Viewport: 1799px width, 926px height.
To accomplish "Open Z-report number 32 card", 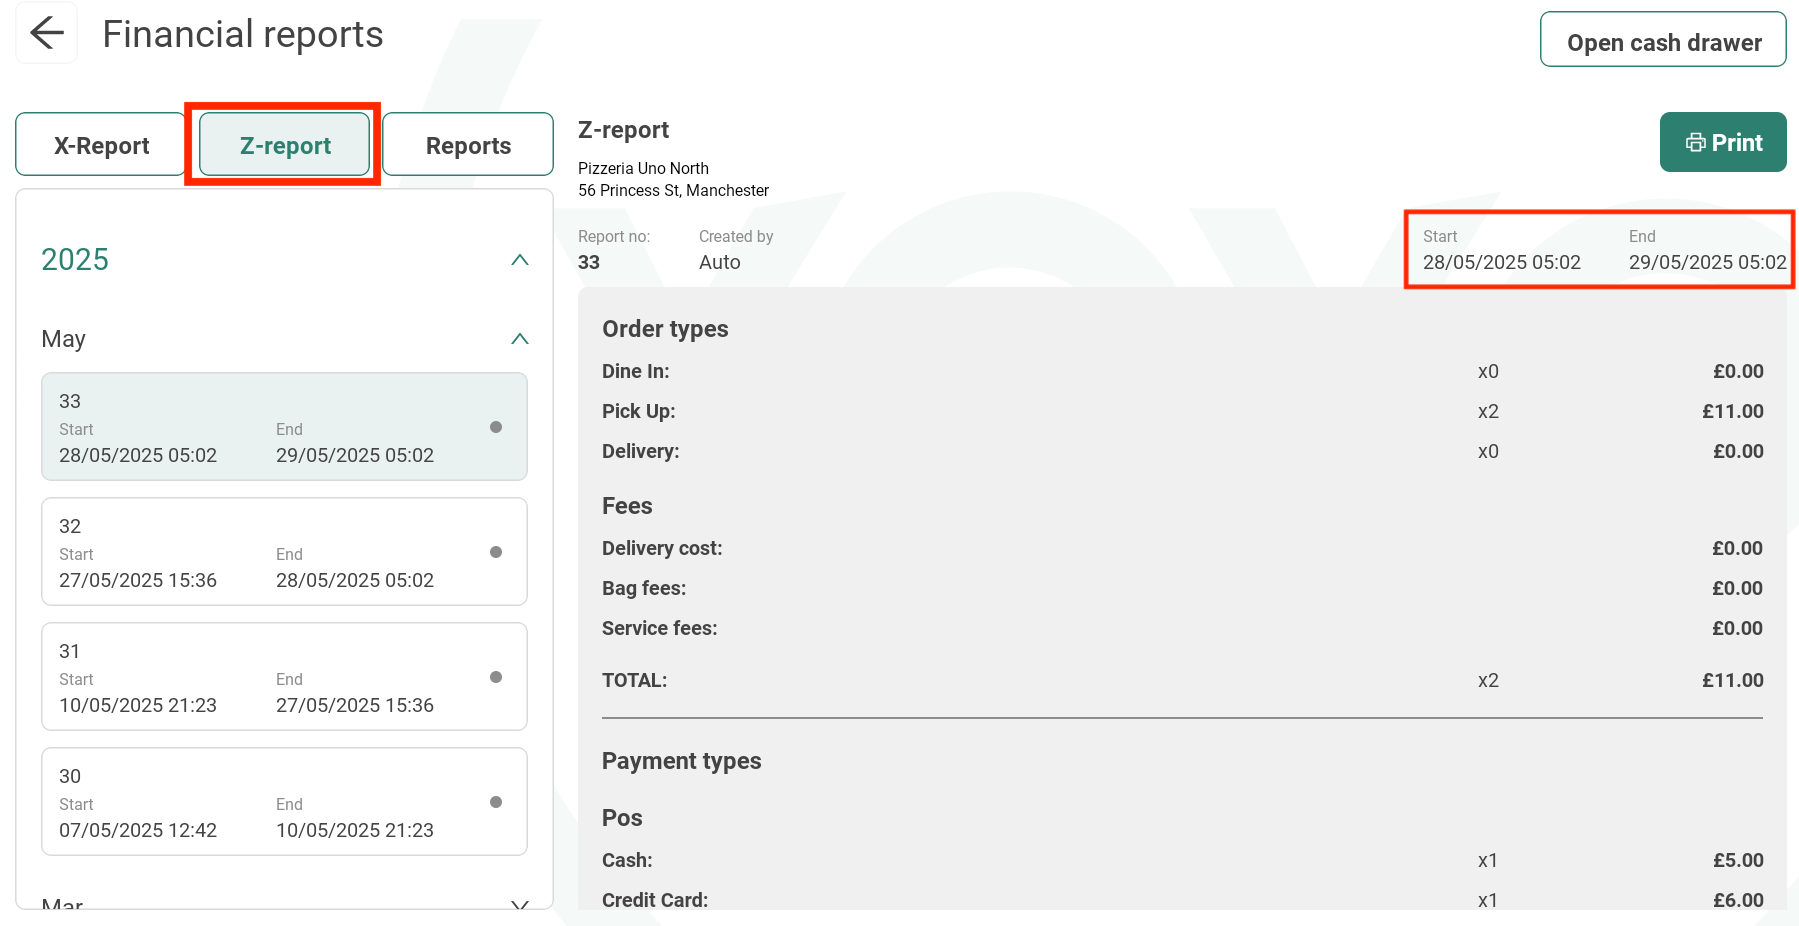I will click(284, 552).
